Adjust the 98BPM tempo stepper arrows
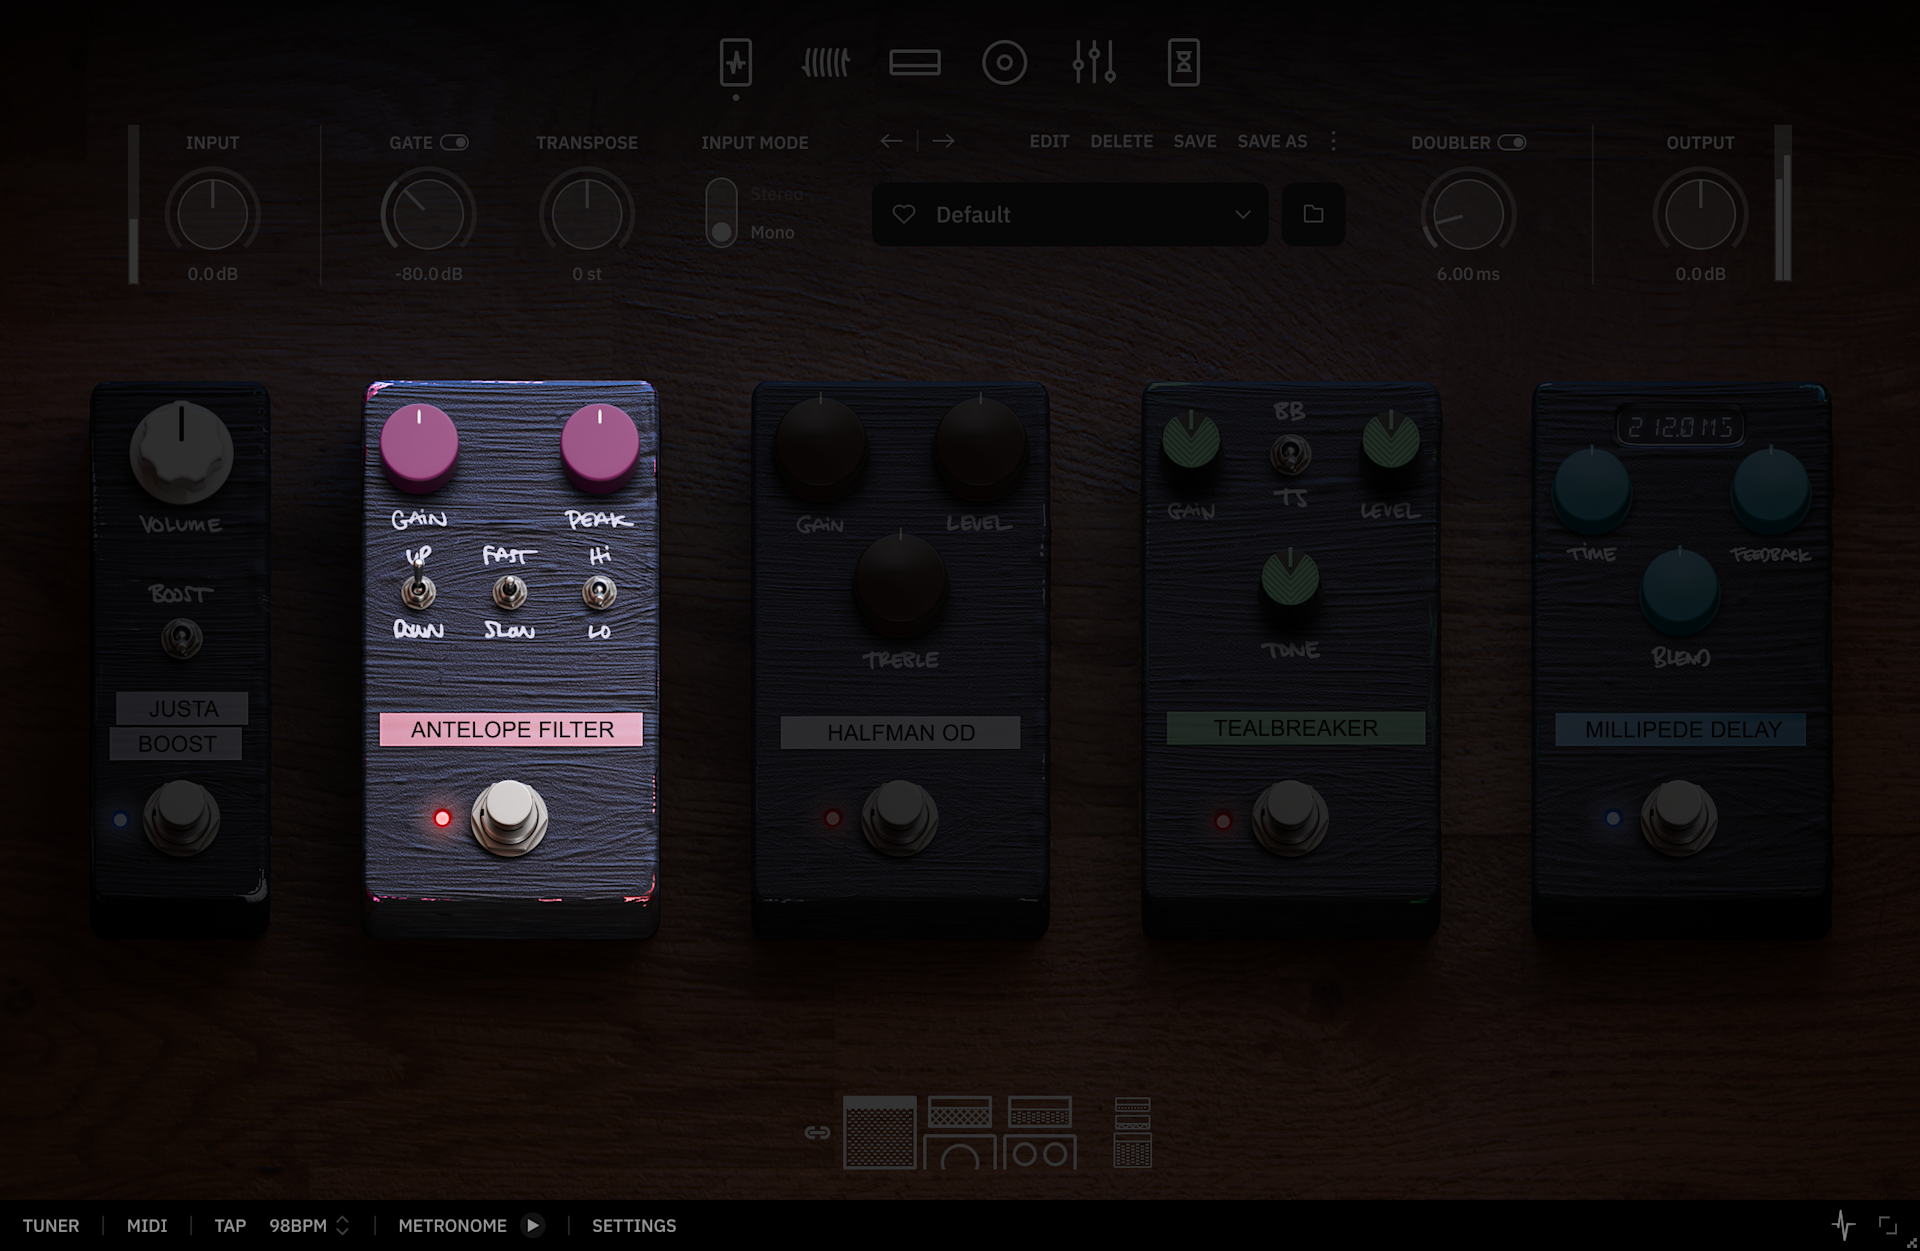The image size is (1920, 1251). pos(342,1225)
